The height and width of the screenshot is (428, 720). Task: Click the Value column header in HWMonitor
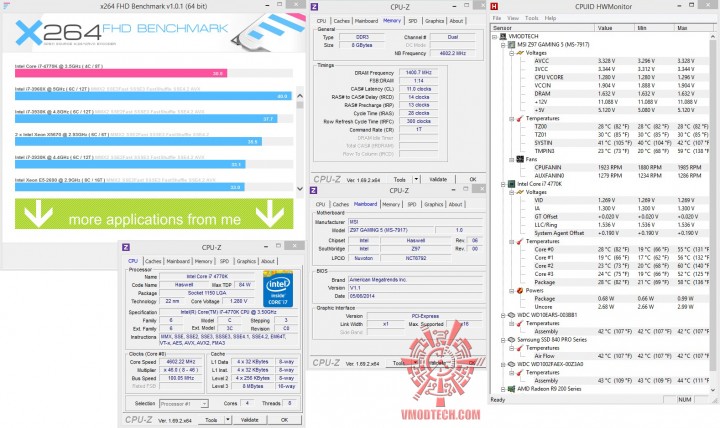(x=614, y=28)
